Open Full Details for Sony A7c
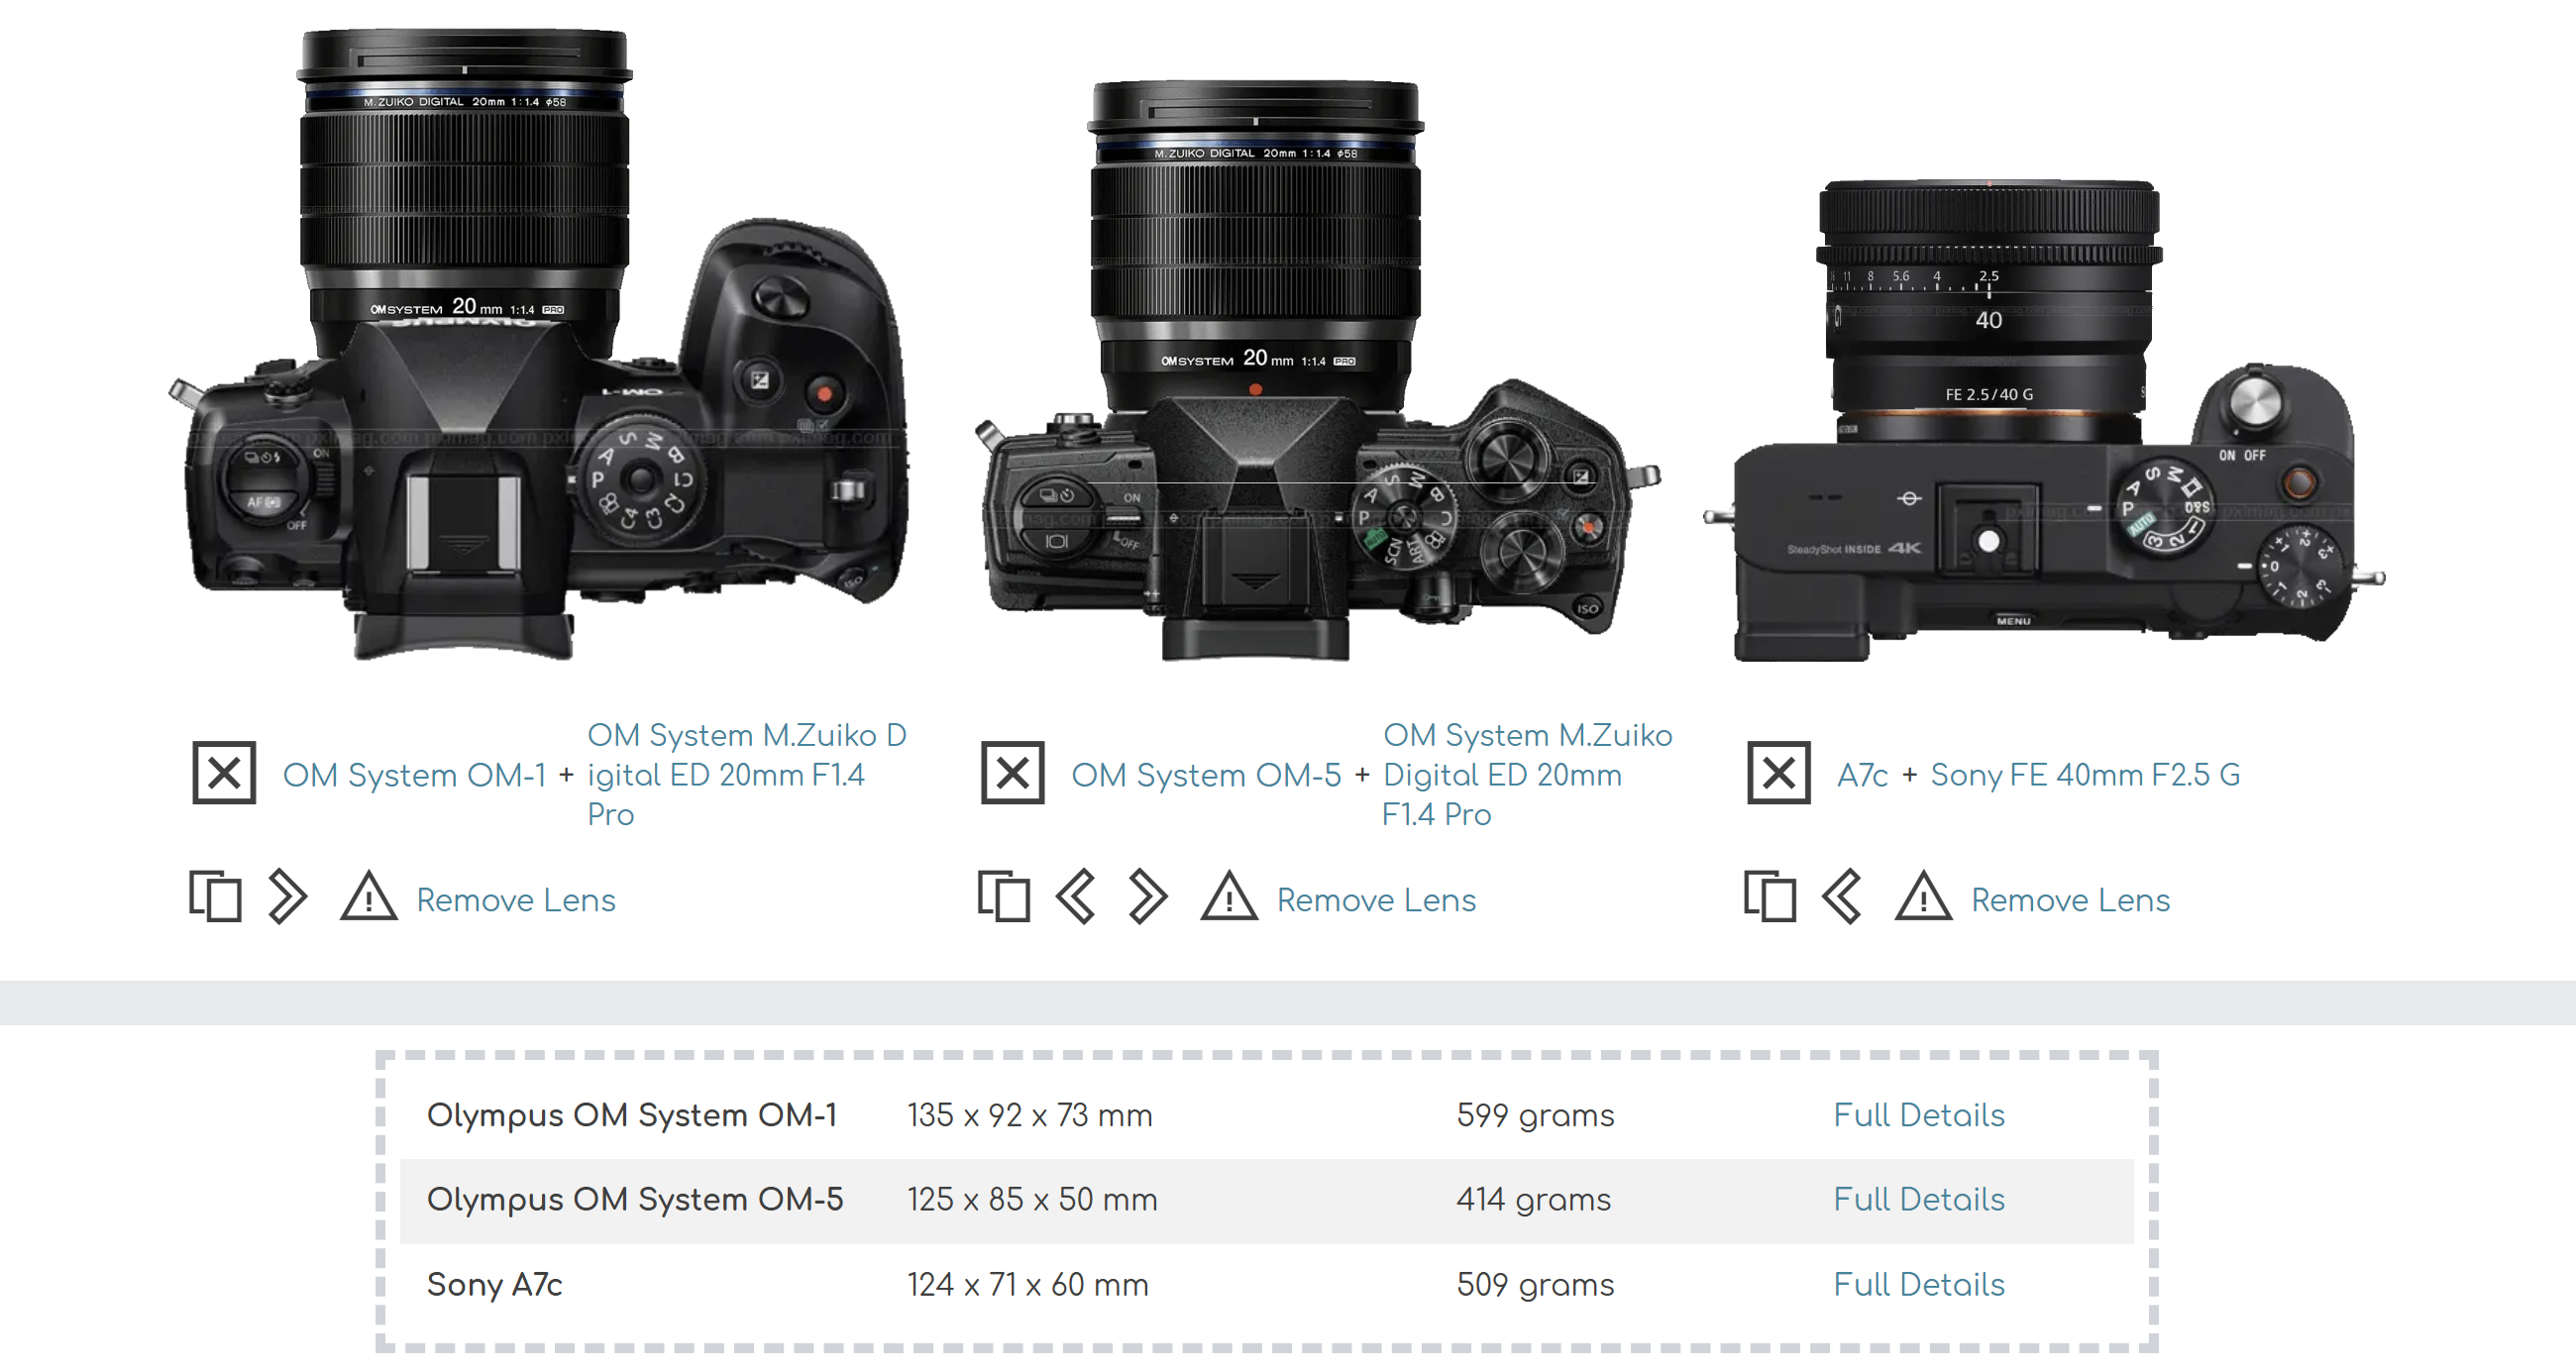This screenshot has height=1370, width=2576. tap(1918, 1284)
